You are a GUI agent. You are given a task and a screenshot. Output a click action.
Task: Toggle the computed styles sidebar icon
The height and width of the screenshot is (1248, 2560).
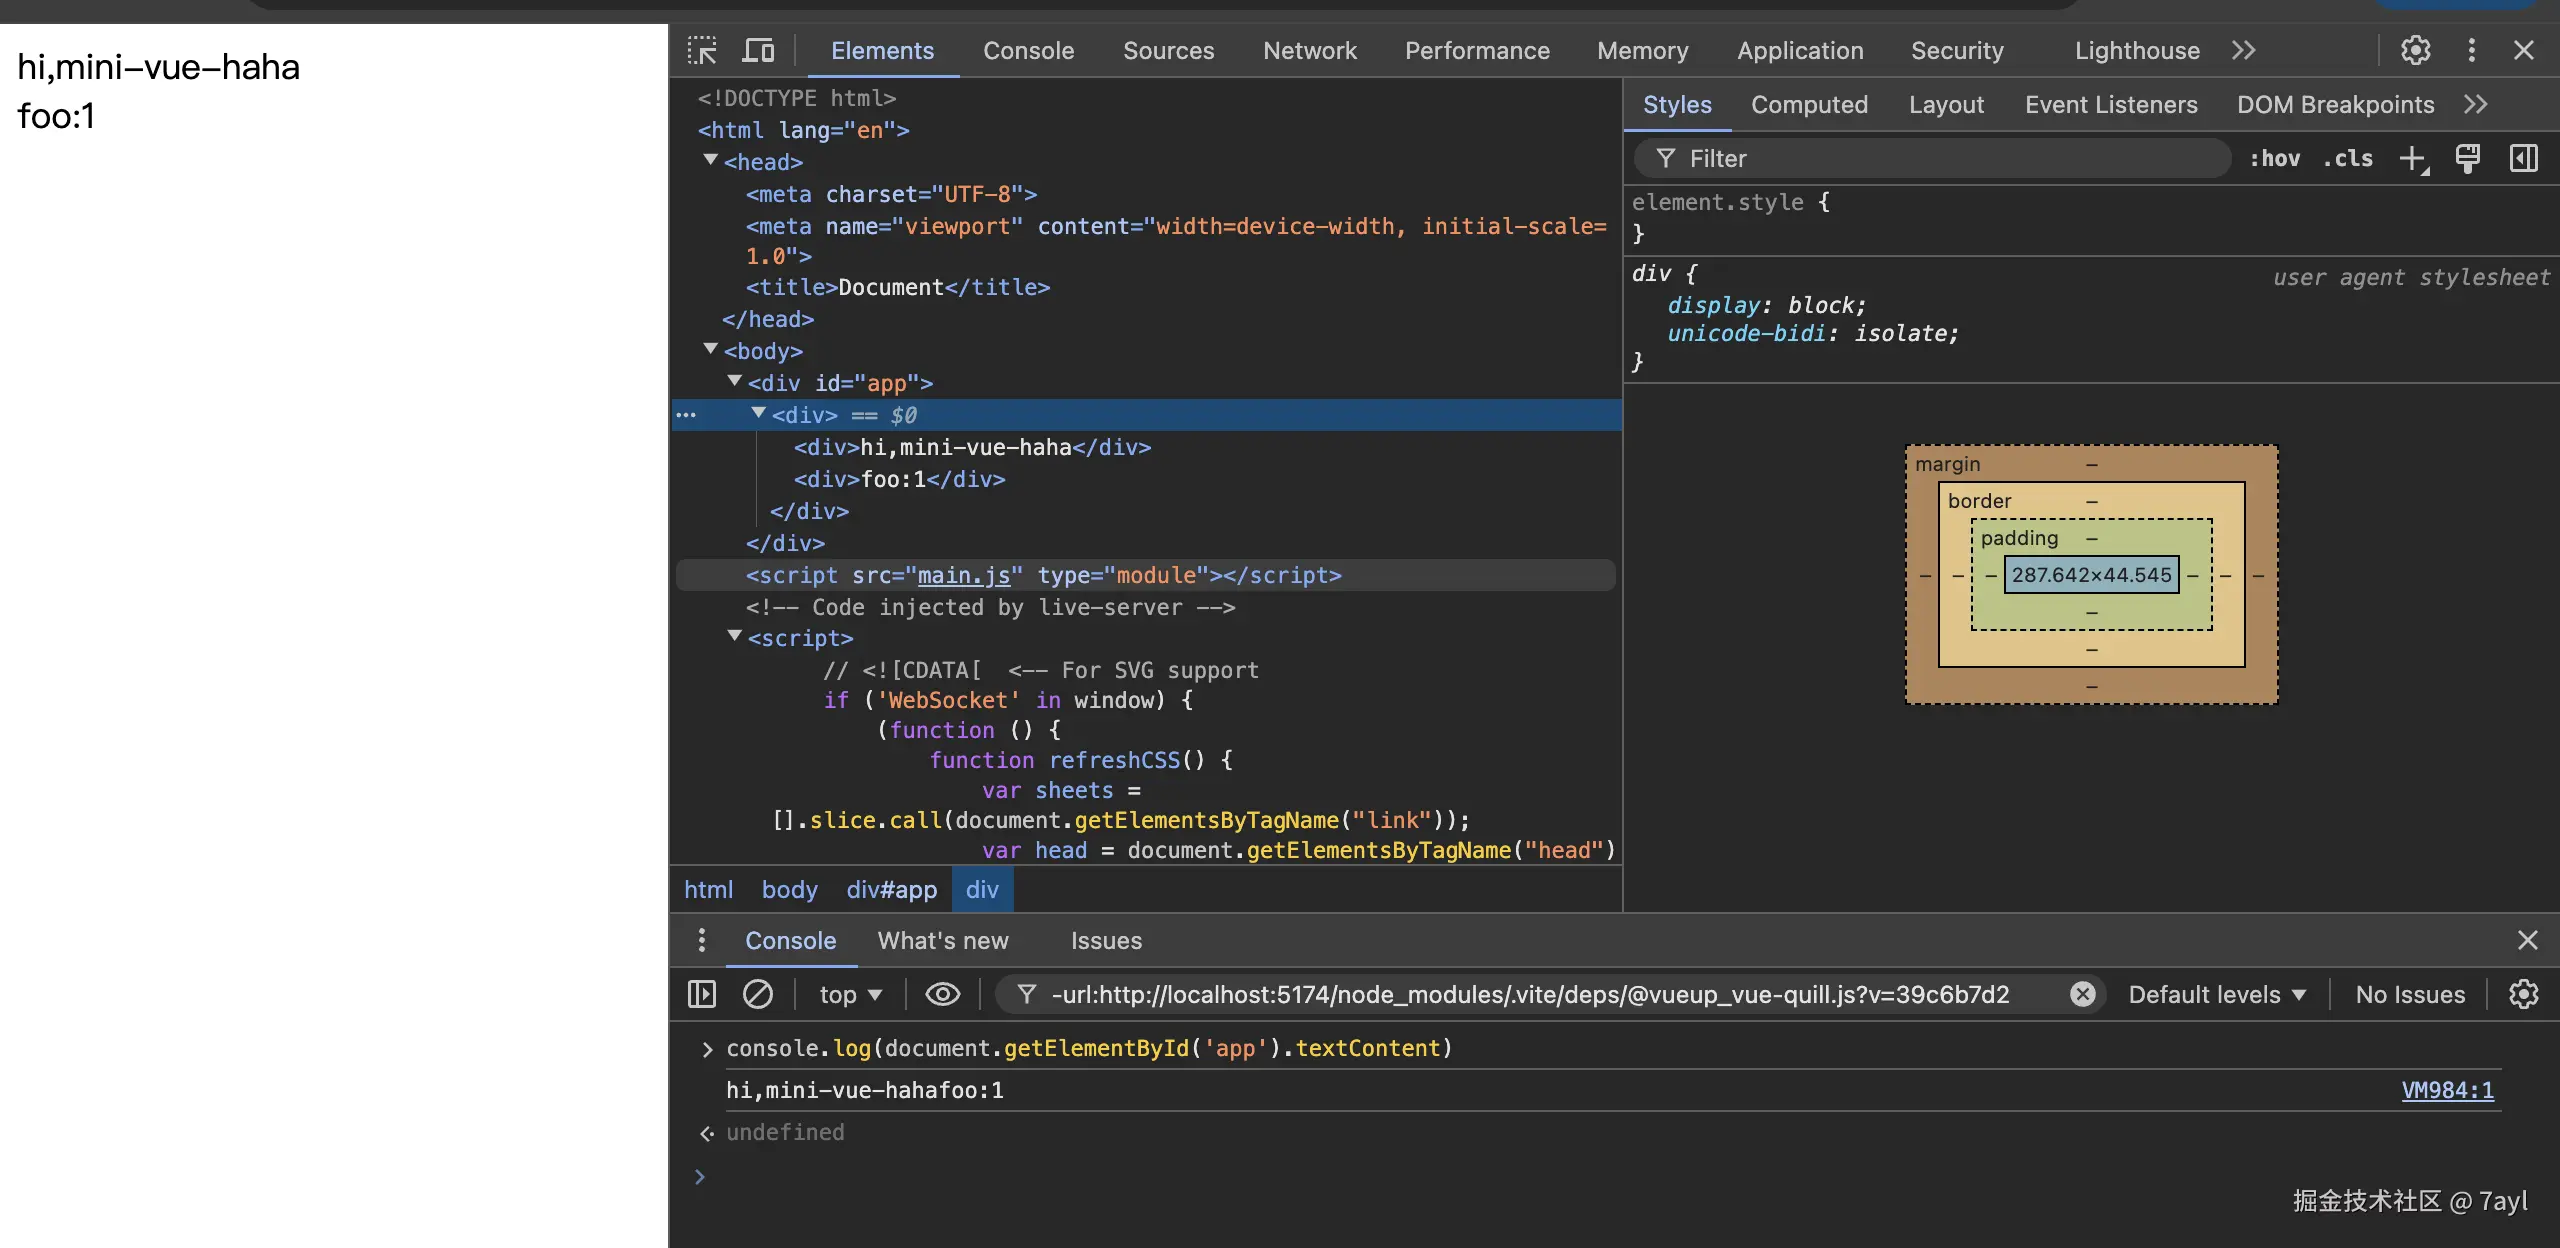pyautogui.click(x=2523, y=158)
